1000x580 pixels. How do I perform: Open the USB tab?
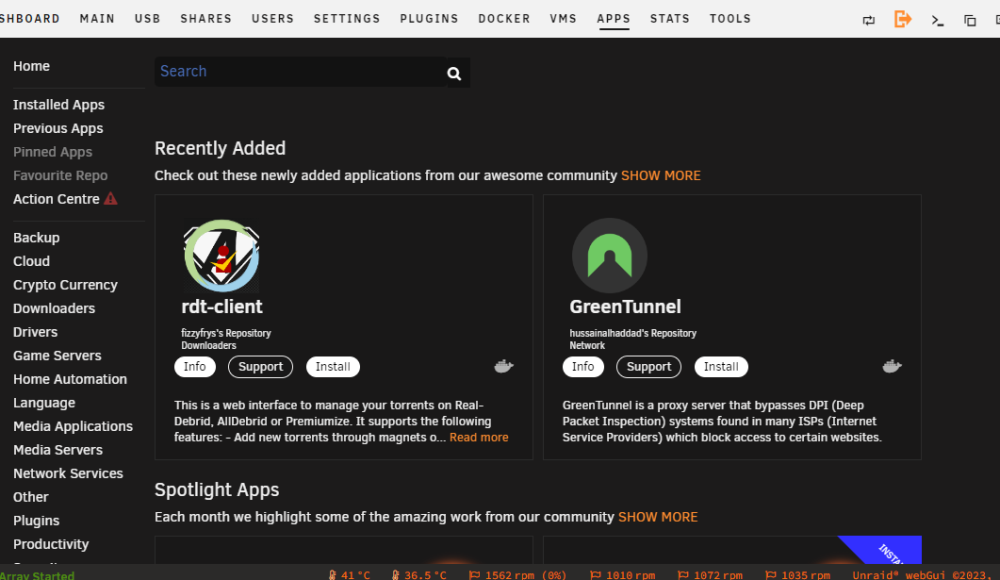[147, 19]
